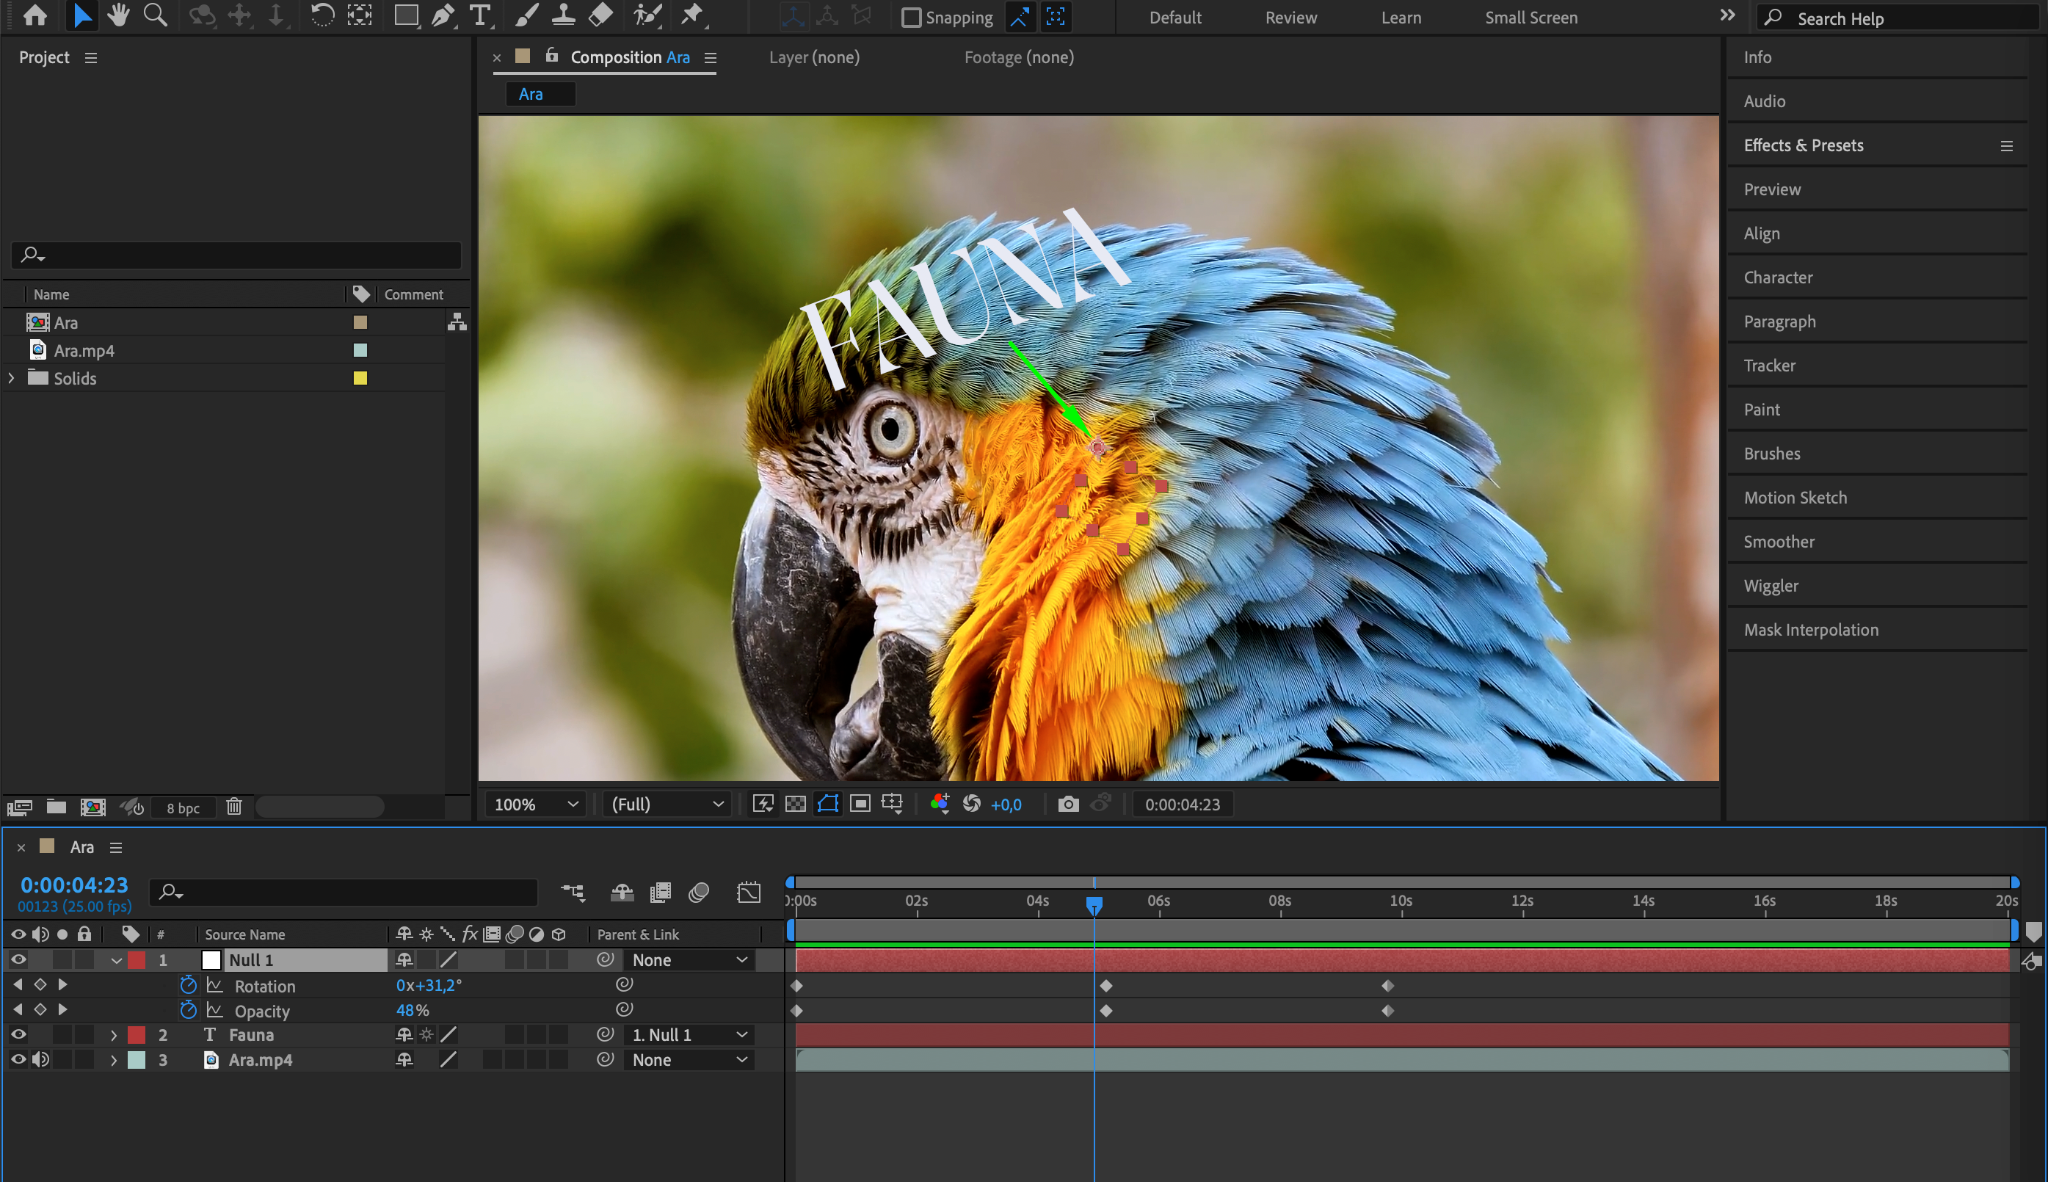Click the Rotation value 0x+31,2°

pyautogui.click(x=429, y=985)
